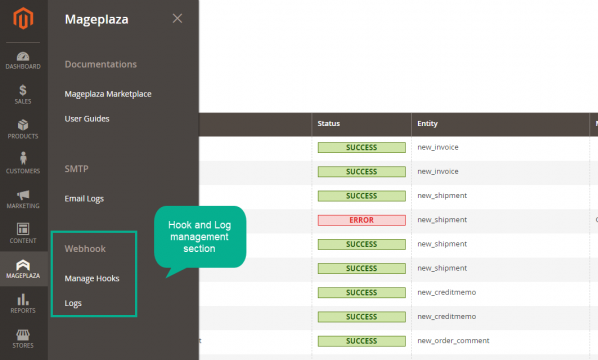Close the Mageplaza submenu panel

177,18
